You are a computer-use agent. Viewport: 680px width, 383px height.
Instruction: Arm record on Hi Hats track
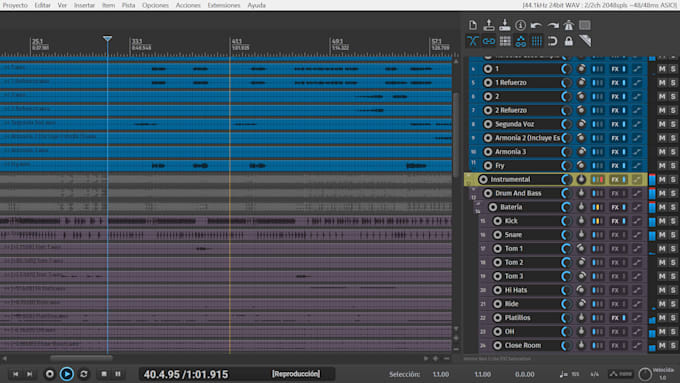[497, 290]
